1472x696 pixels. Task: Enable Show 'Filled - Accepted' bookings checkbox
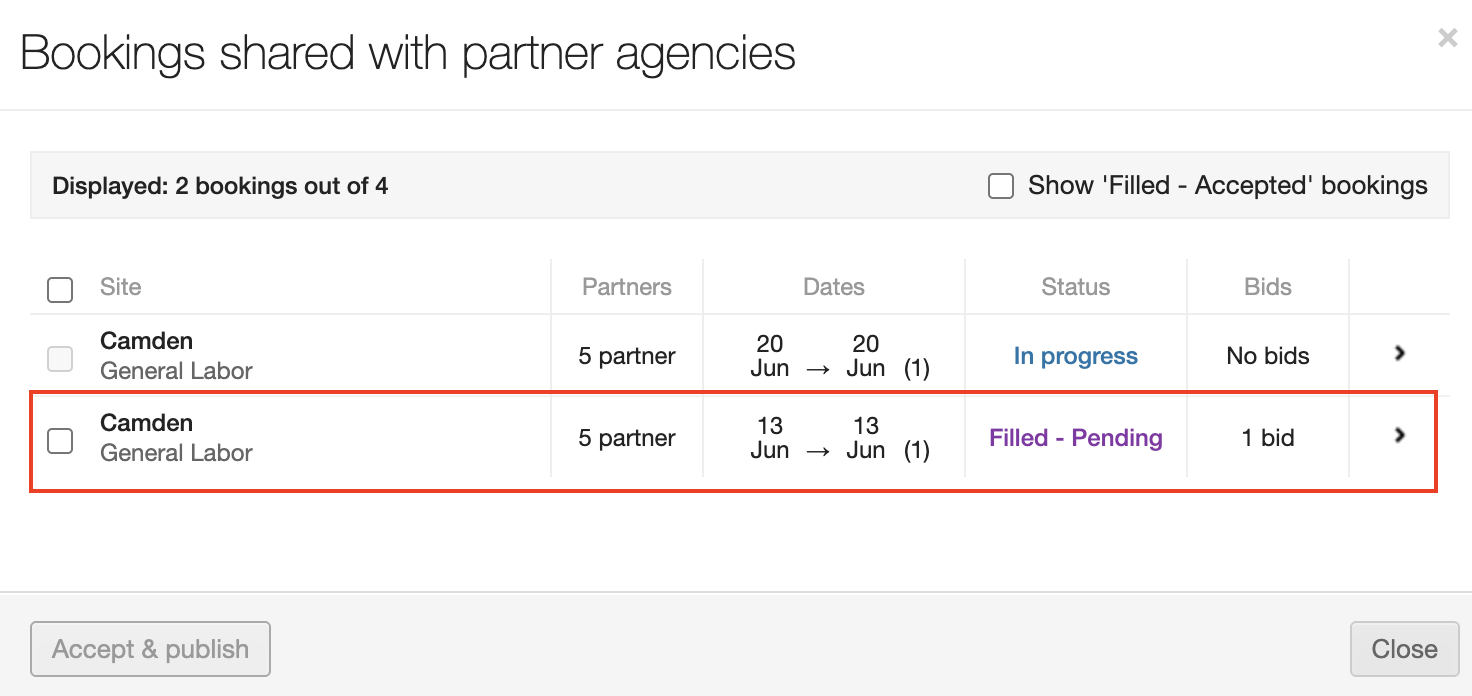click(1001, 186)
